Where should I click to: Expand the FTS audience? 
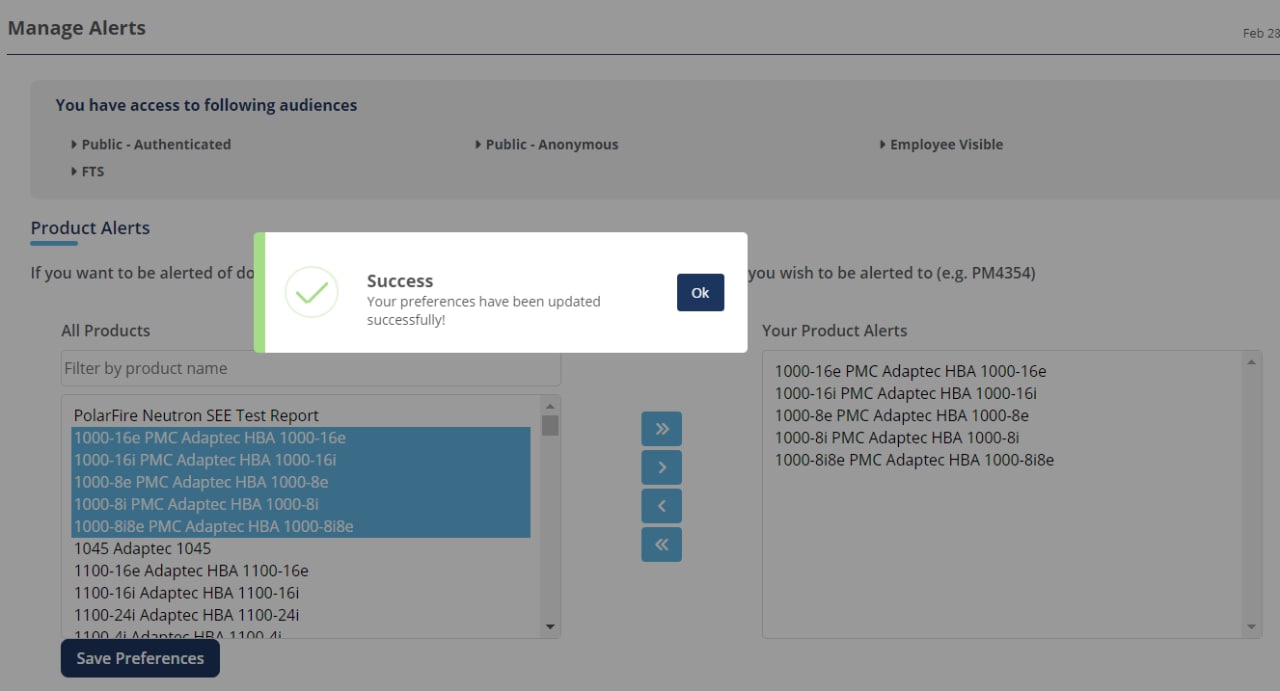coord(93,171)
